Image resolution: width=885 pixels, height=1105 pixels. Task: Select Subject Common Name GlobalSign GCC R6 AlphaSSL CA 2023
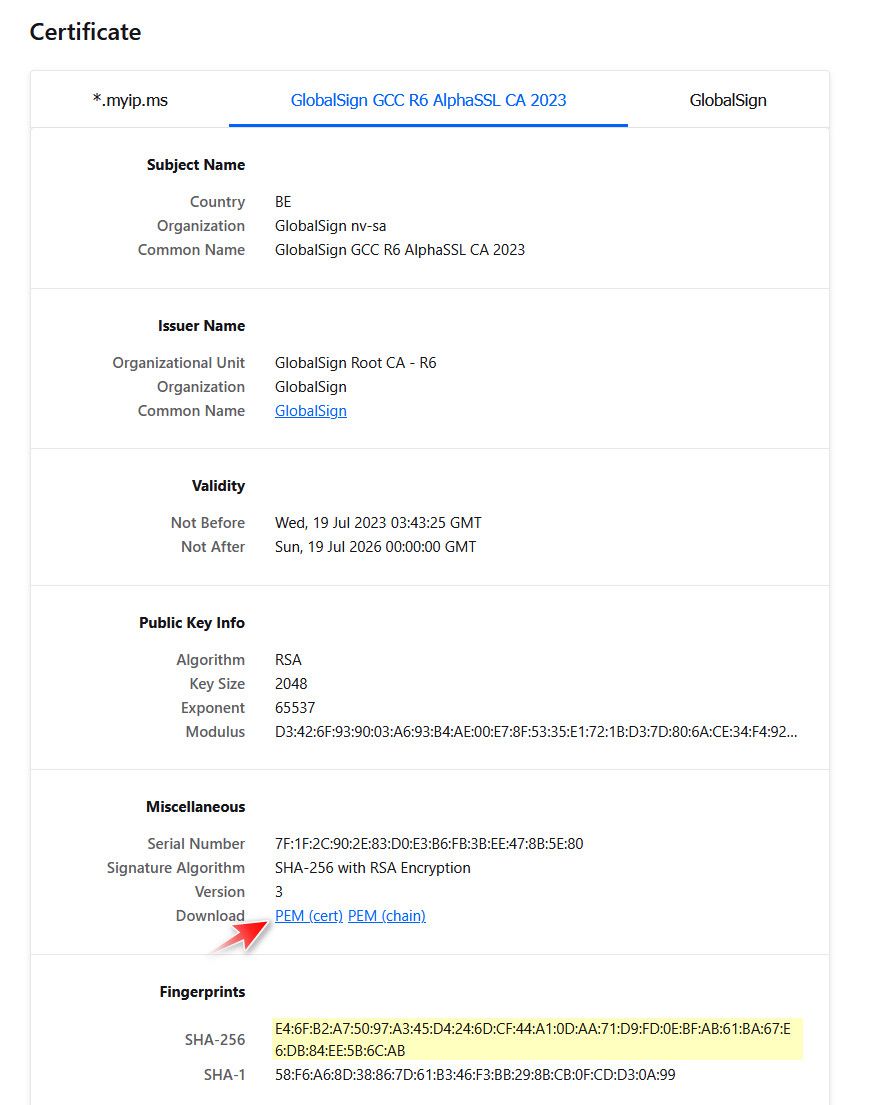[x=400, y=249]
